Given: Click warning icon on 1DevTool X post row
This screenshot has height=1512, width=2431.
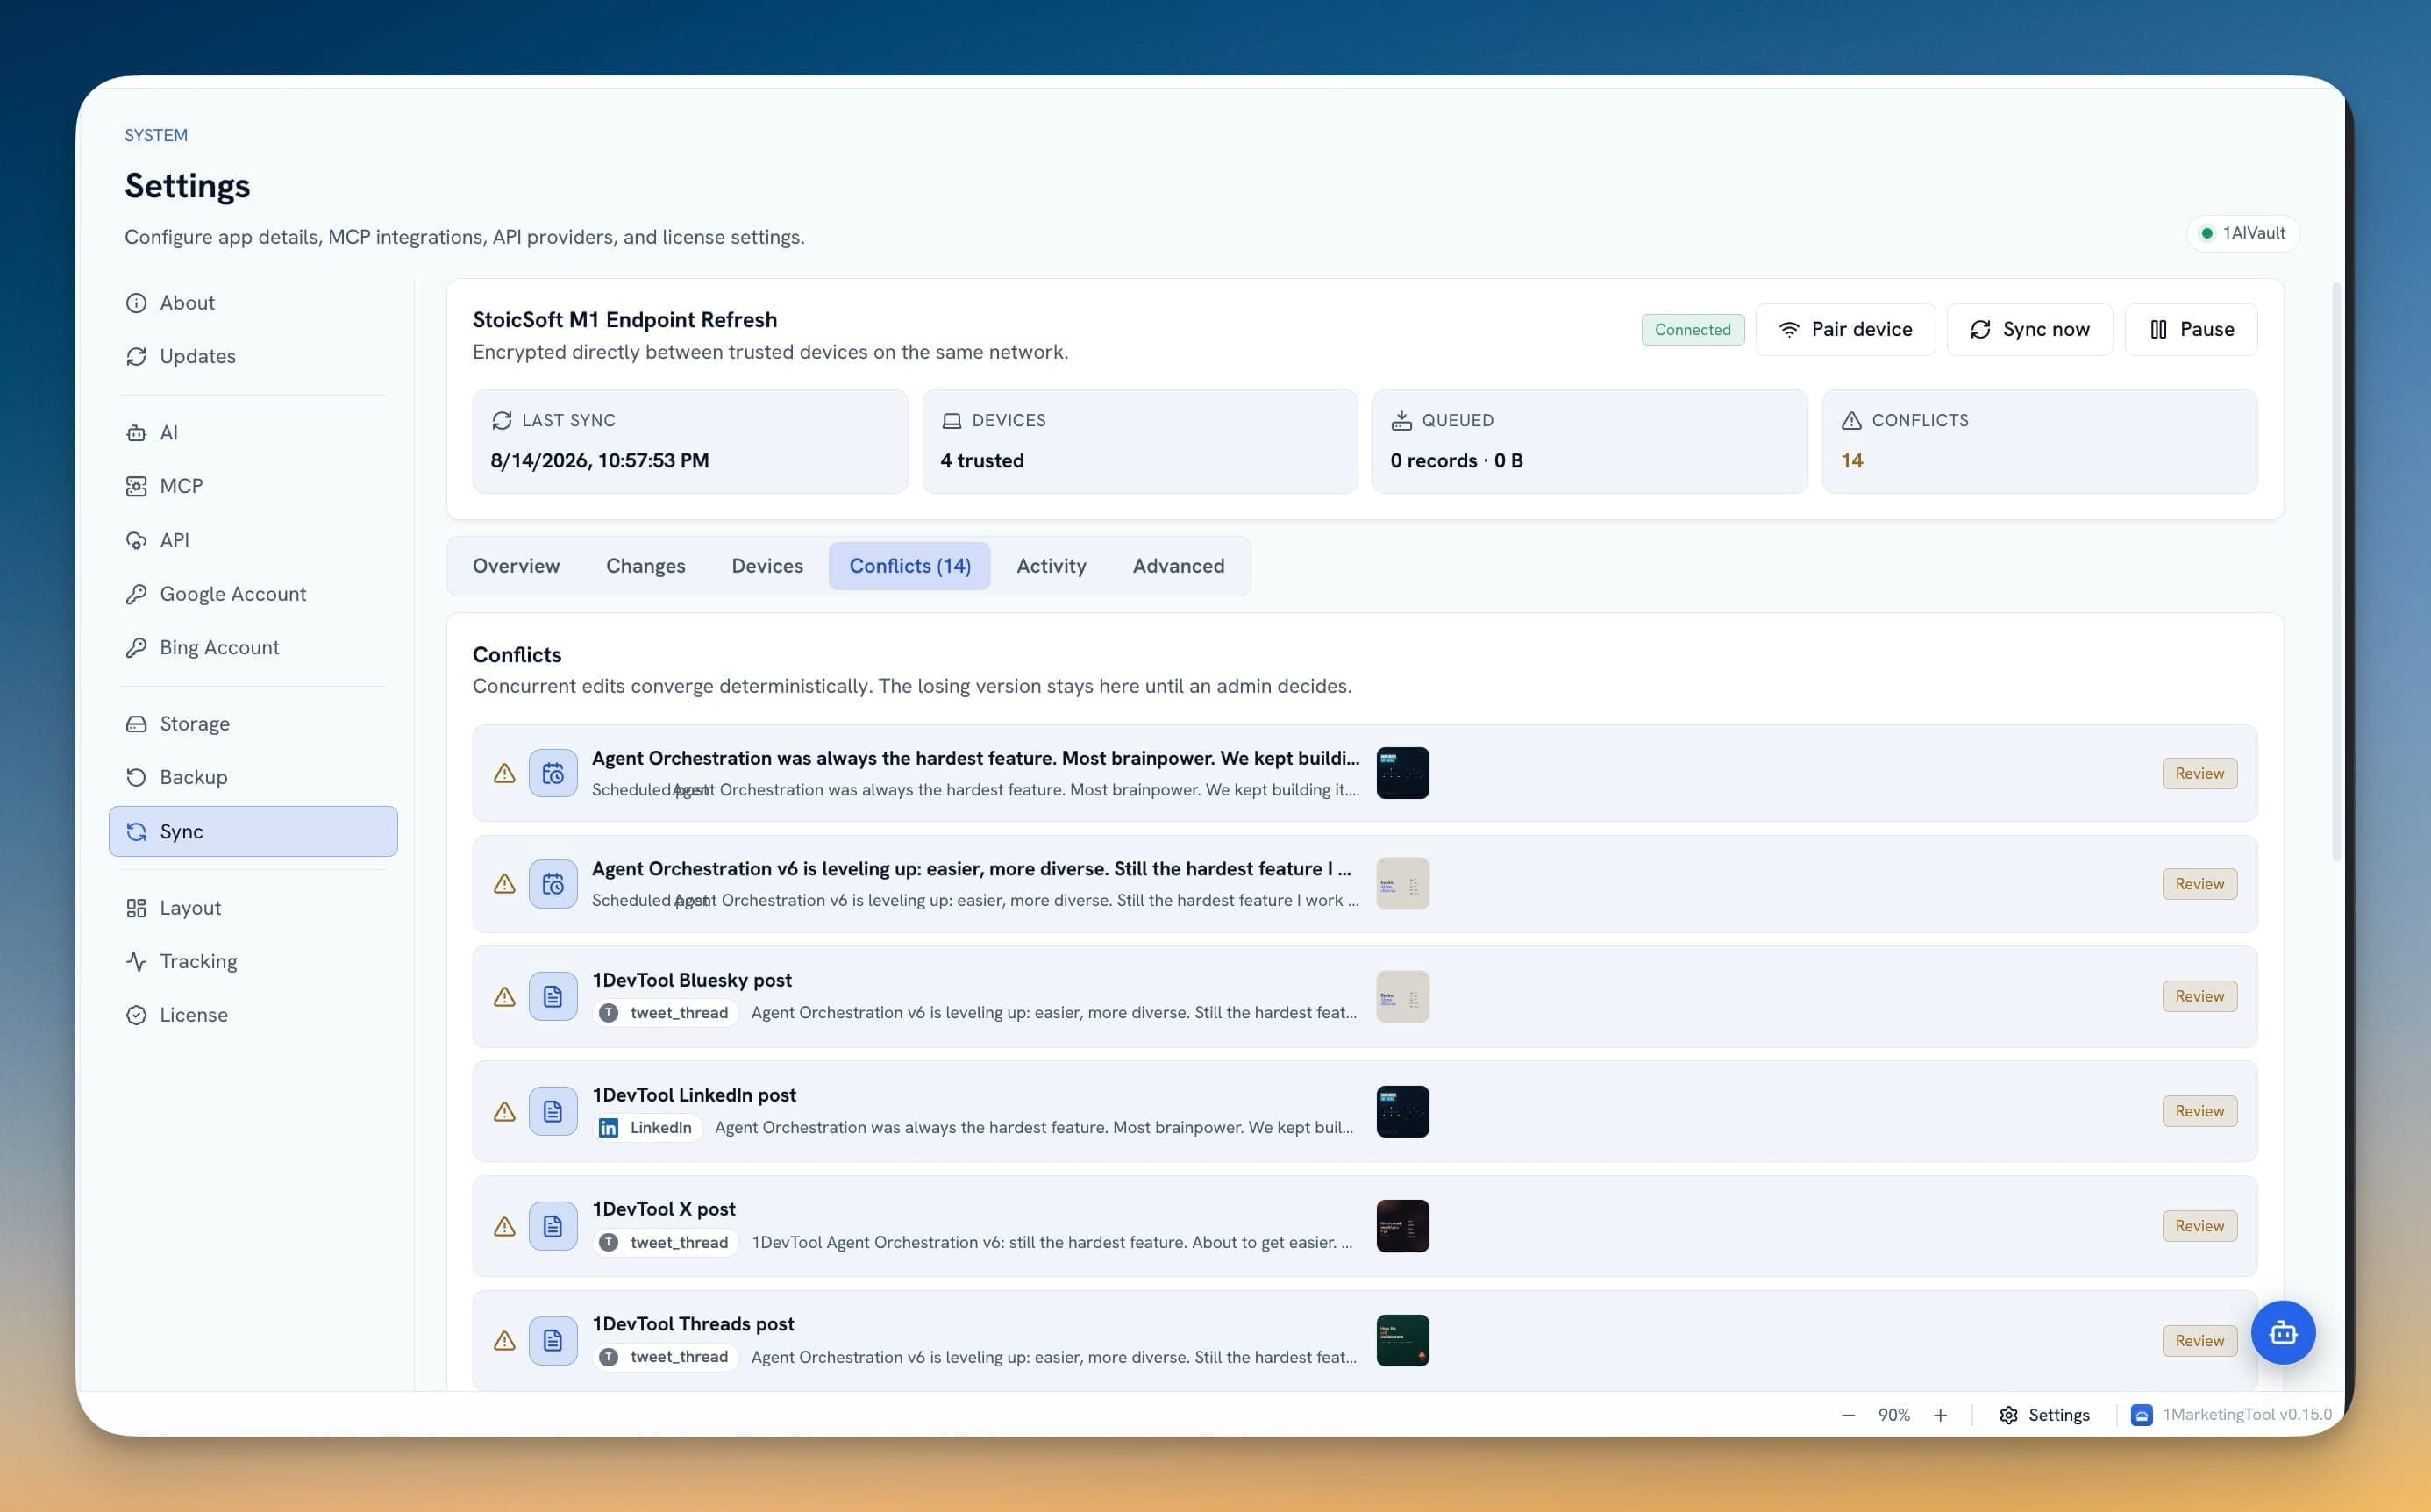Looking at the screenshot, I should 504,1226.
